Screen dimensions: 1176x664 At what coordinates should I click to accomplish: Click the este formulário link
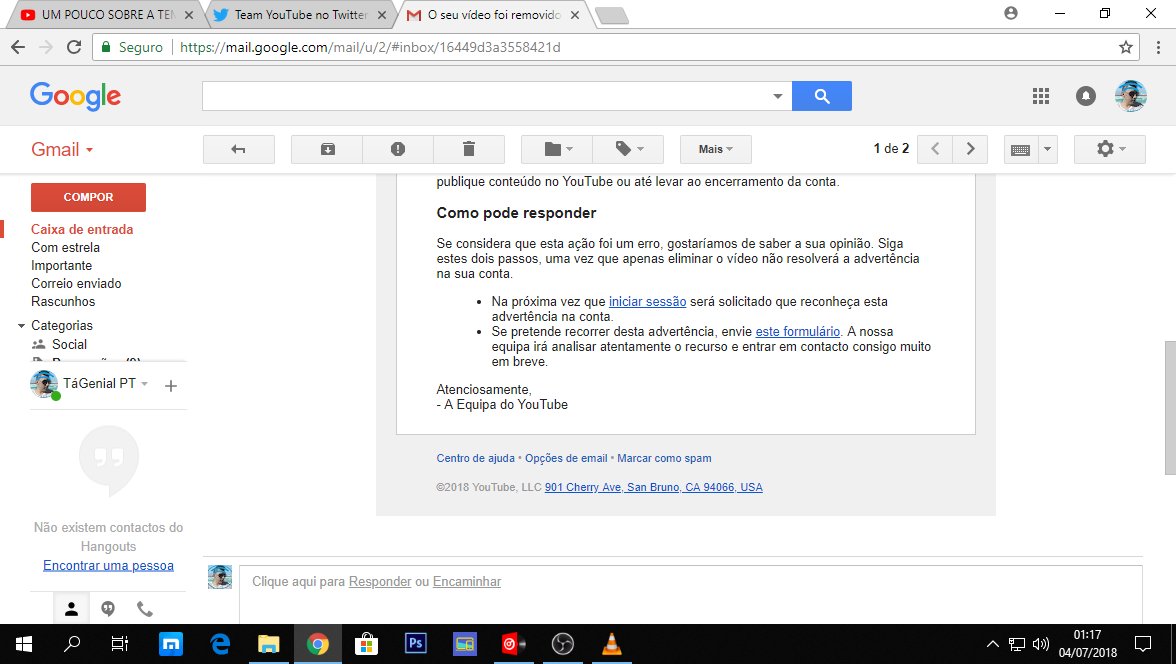click(797, 332)
